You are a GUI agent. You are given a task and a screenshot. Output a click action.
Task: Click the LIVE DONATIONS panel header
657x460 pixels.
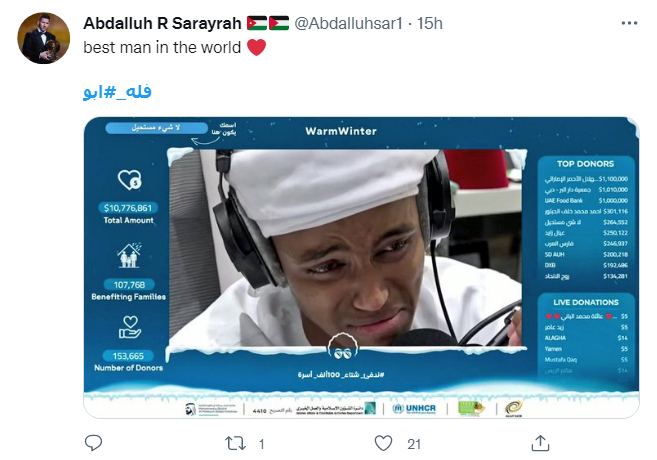click(x=586, y=302)
